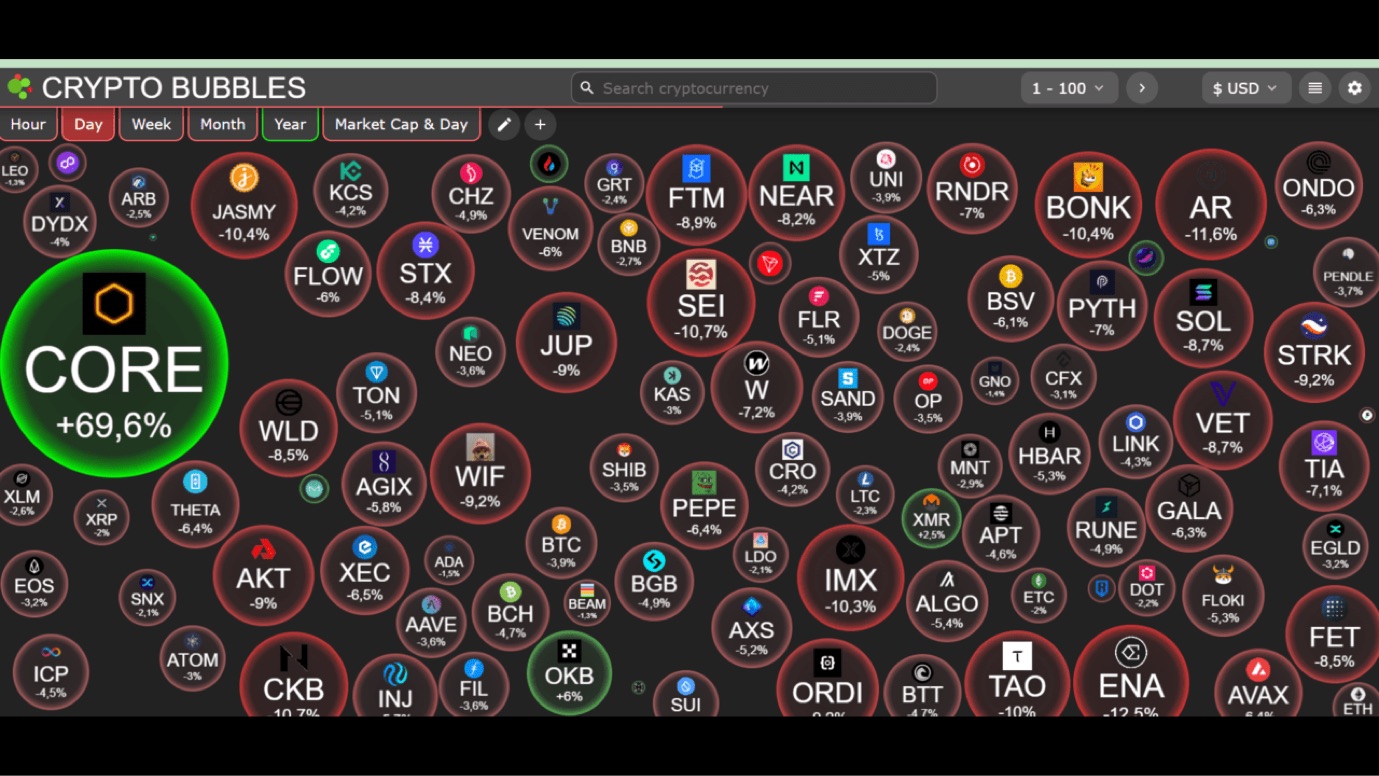Select the BTC bubble
The height and width of the screenshot is (776, 1379).
(561, 543)
